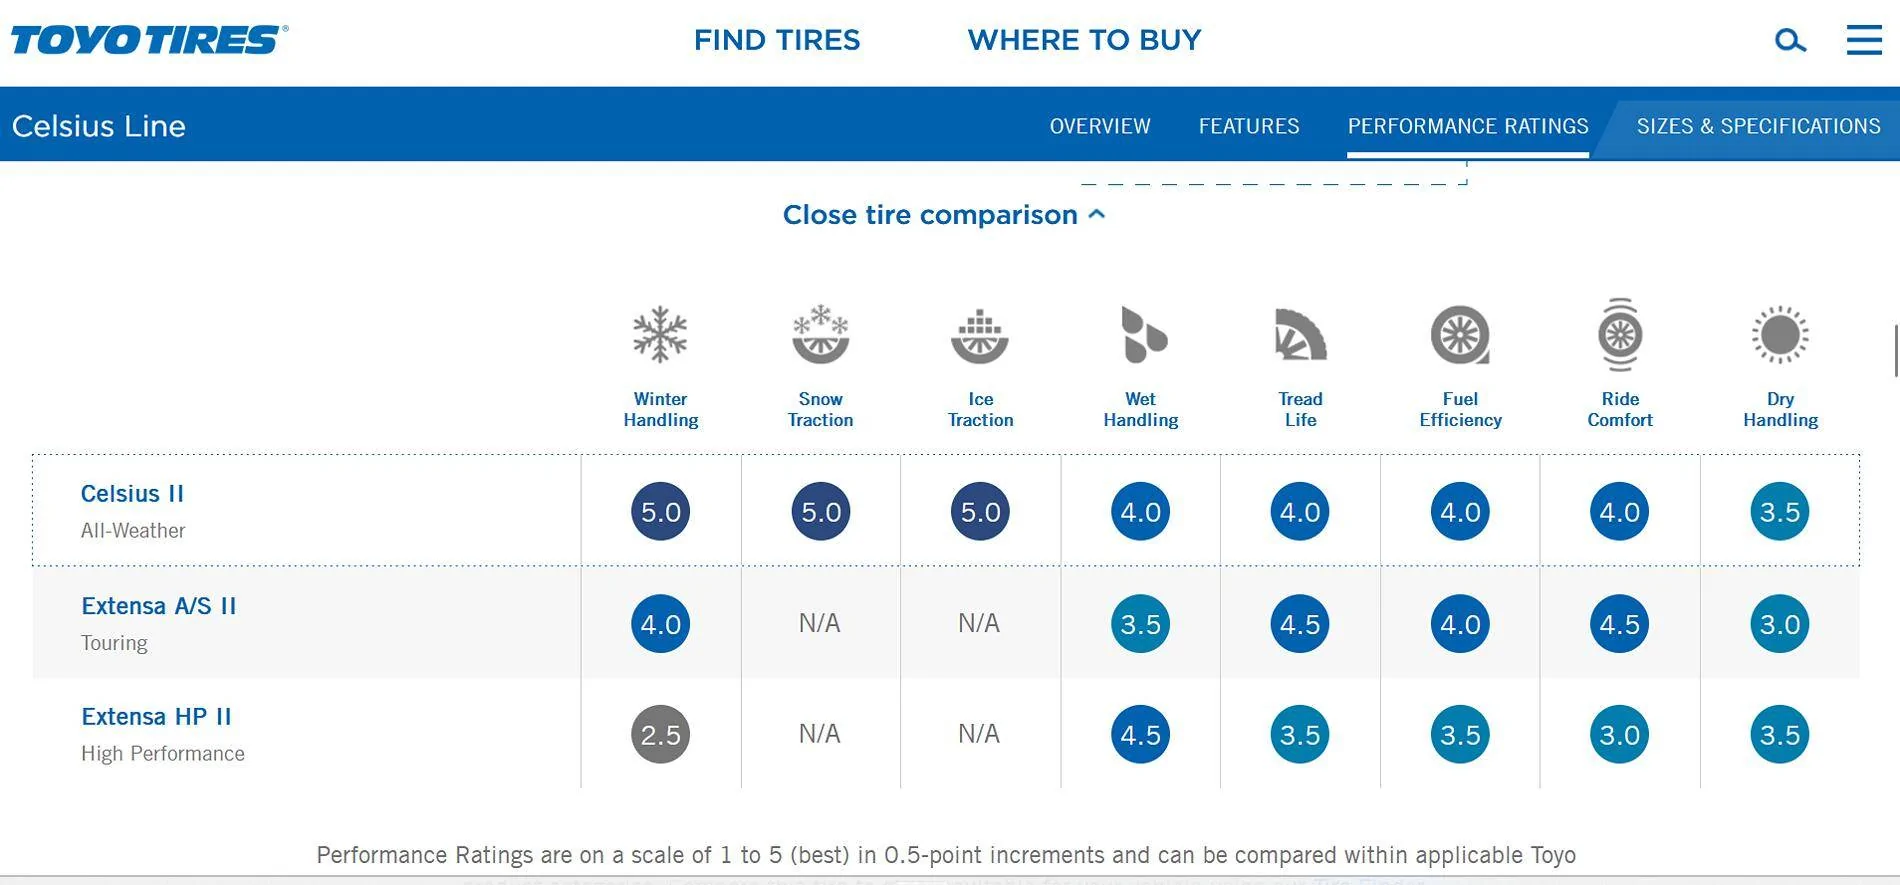
Task: Open the Overview tab
Action: click(1099, 126)
